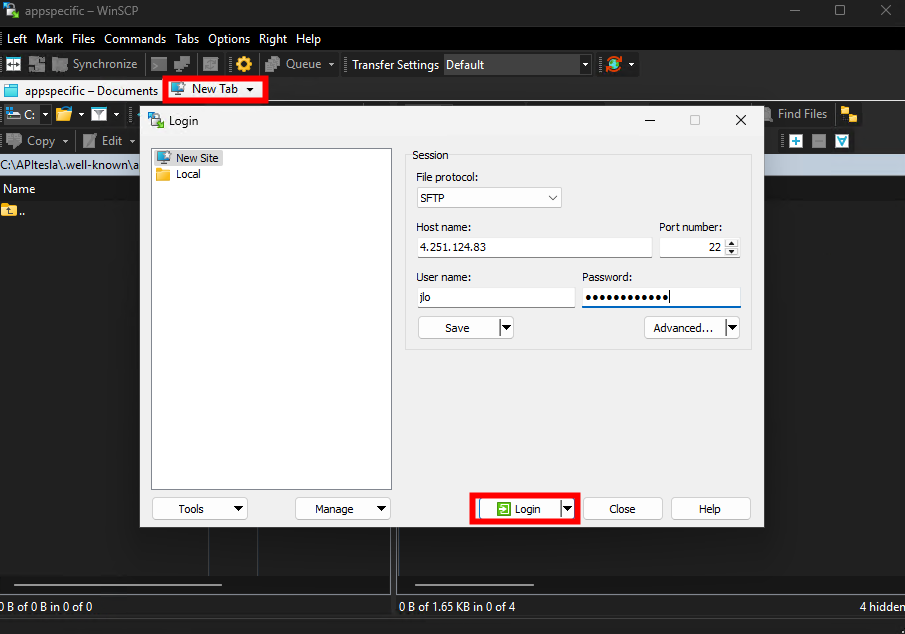This screenshot has width=905, height=634.
Task: Click the blue plus select files icon
Action: [x=796, y=141]
